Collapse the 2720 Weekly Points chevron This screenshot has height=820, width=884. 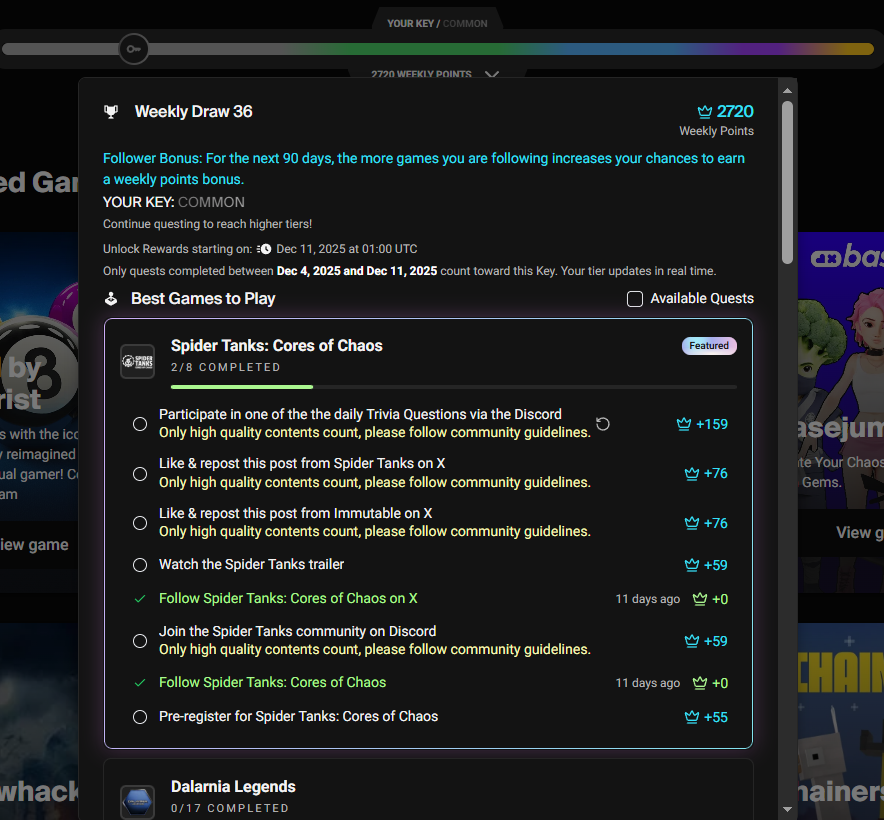click(492, 74)
